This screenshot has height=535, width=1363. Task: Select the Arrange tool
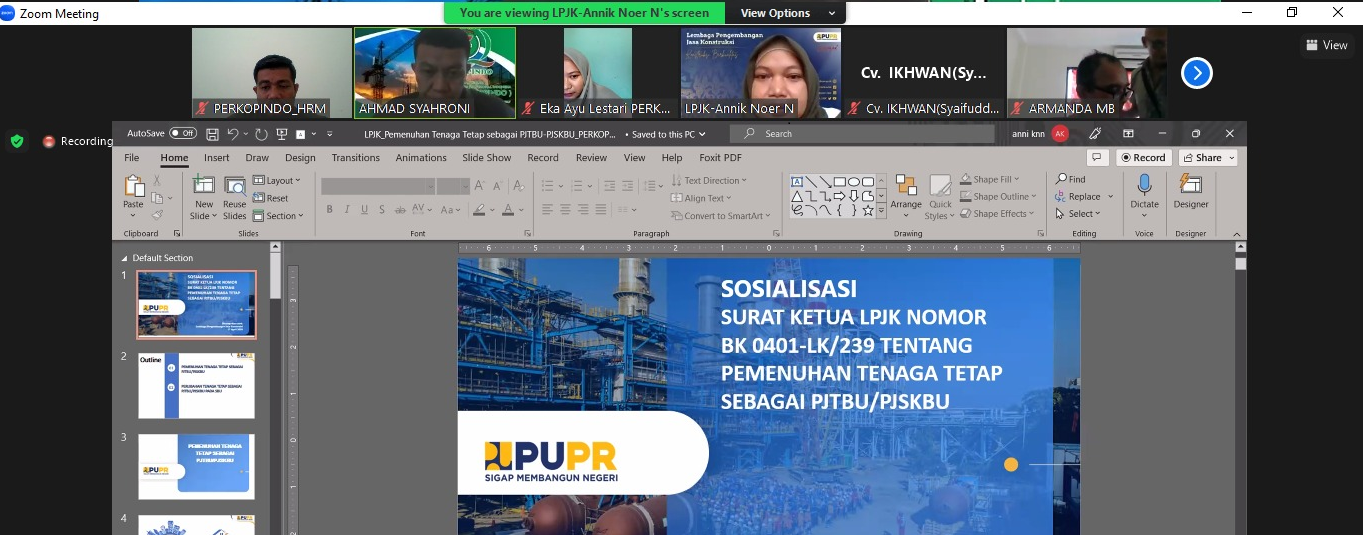tap(906, 192)
